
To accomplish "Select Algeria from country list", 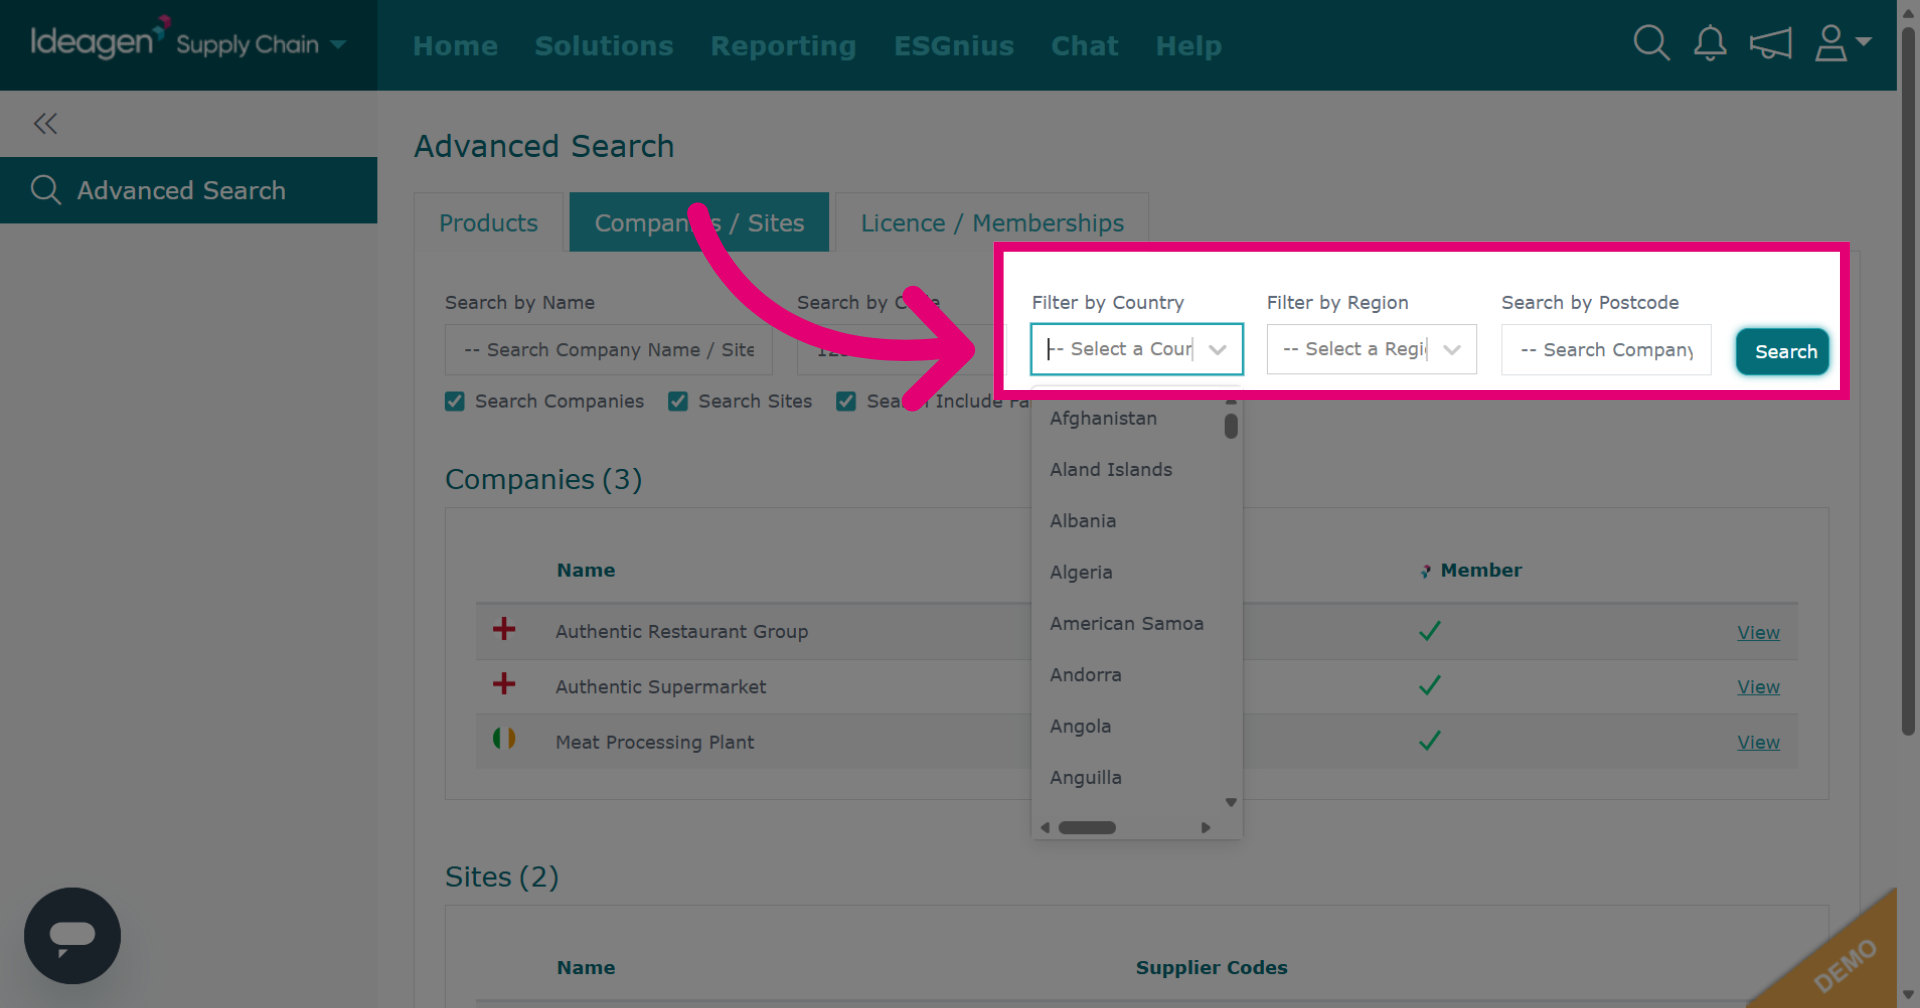I will pos(1081,572).
